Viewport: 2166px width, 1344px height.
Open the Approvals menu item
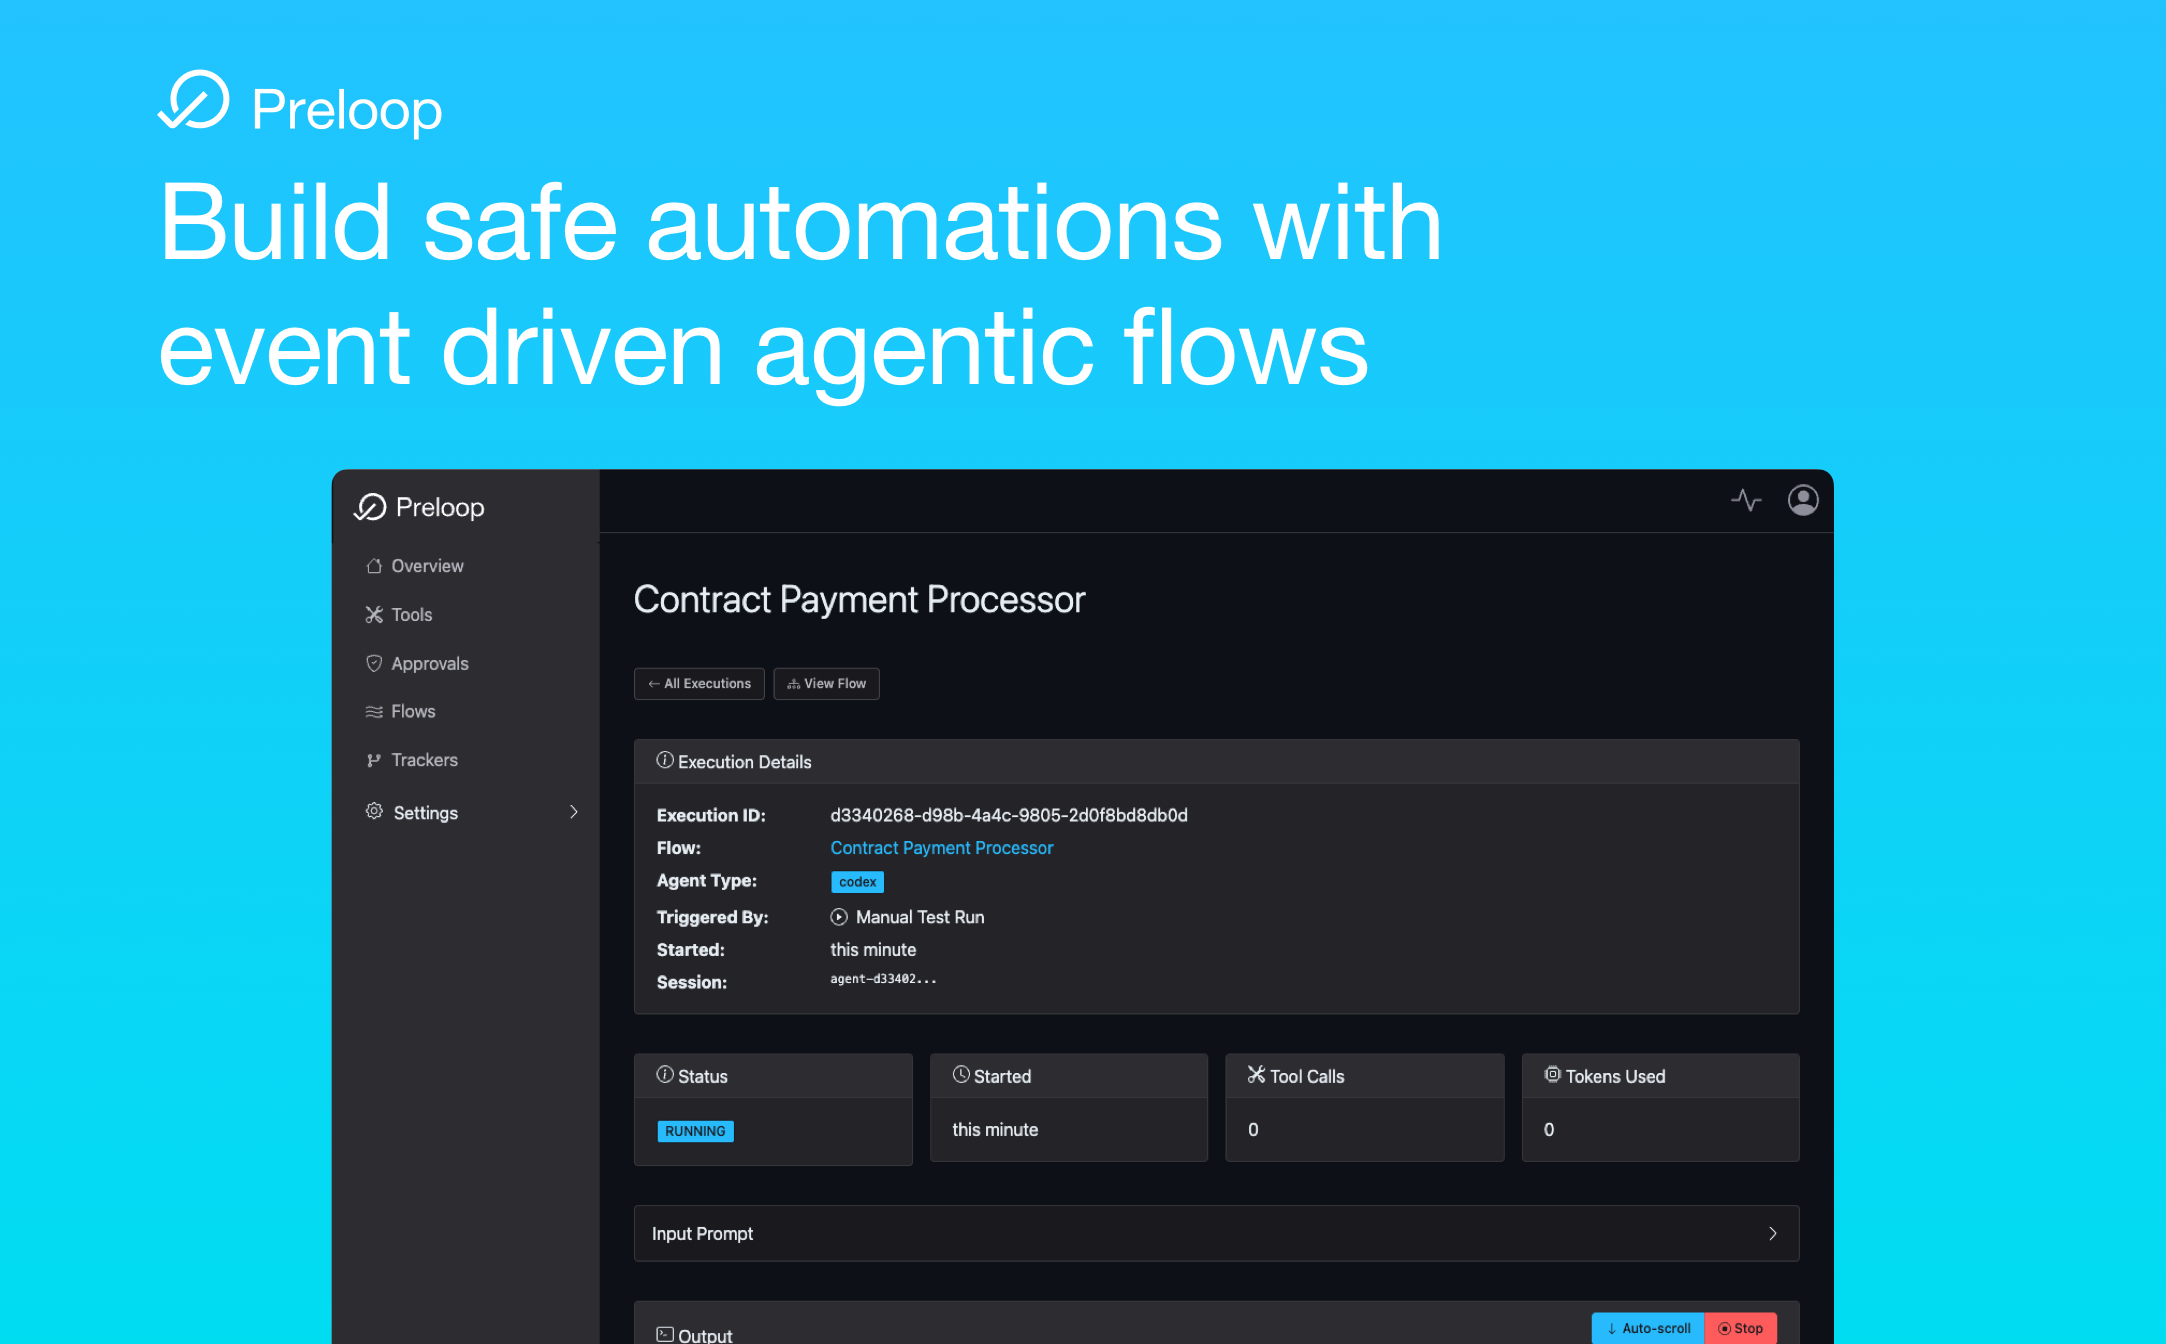430,664
